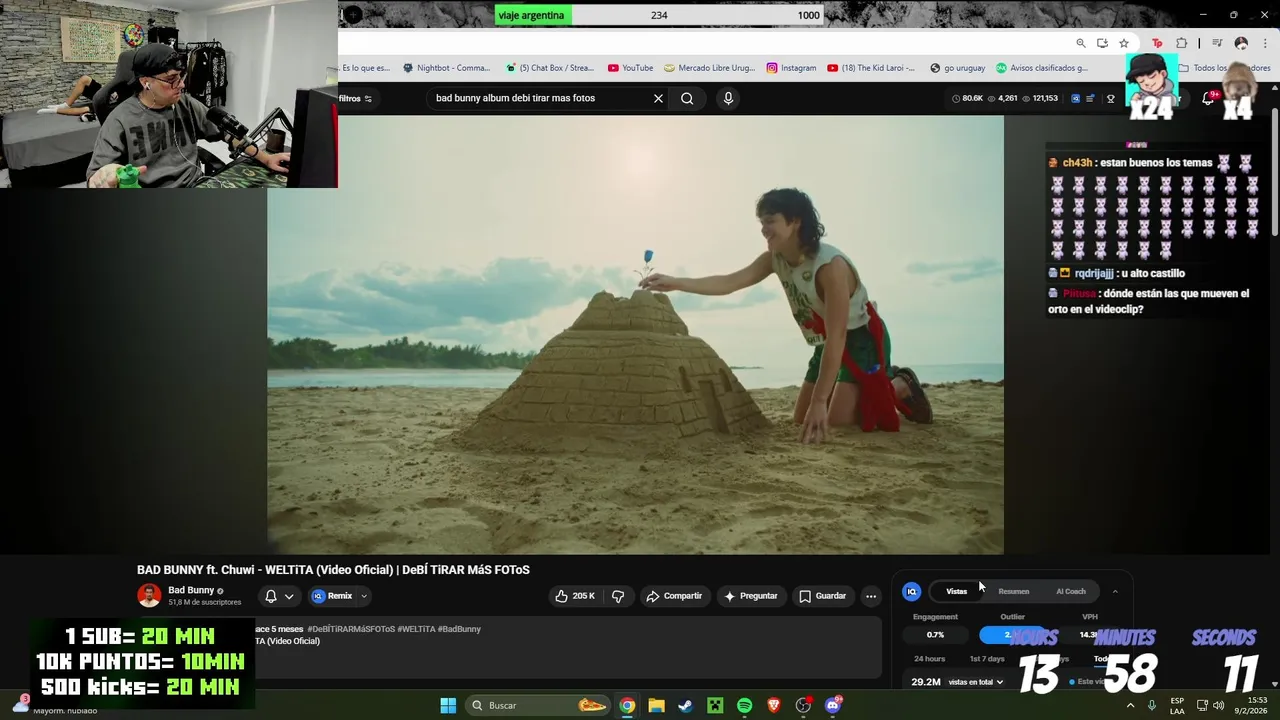Viewport: 1280px width, 720px height.
Task: Select the 24 hours time range
Action: coord(929,659)
